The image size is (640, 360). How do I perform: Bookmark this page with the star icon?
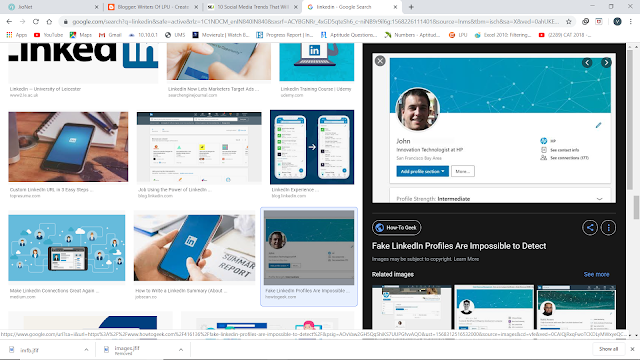tap(569, 22)
